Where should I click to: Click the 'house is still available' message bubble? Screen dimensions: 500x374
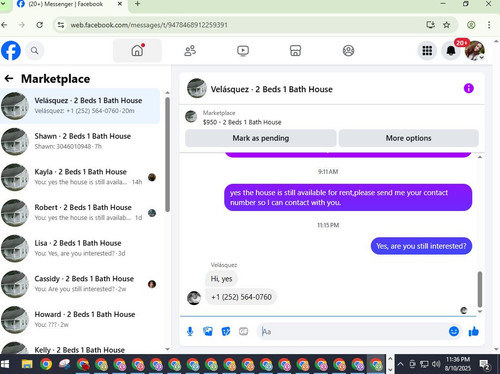tap(348, 197)
